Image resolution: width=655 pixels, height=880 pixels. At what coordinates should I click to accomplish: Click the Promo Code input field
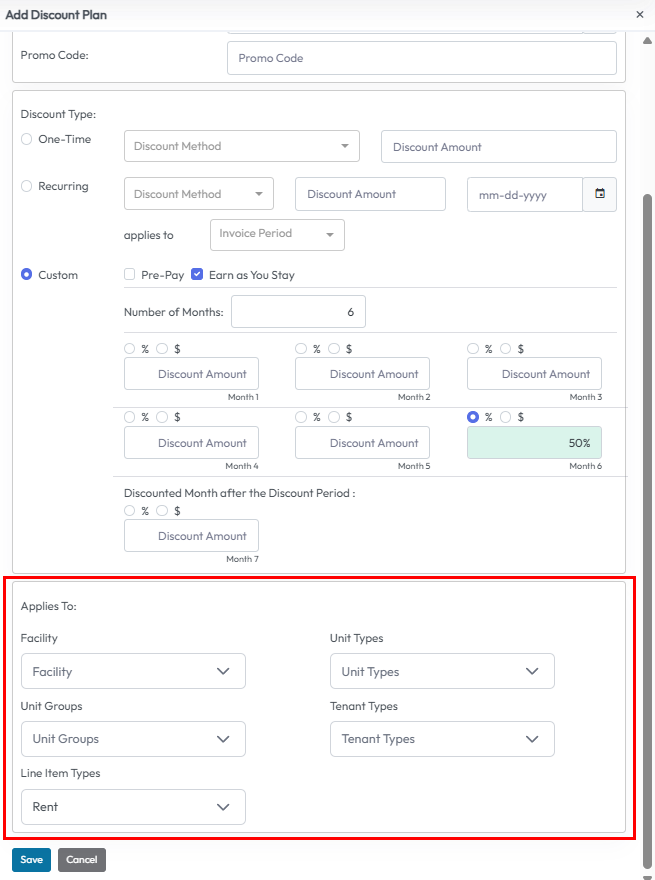(x=421, y=58)
